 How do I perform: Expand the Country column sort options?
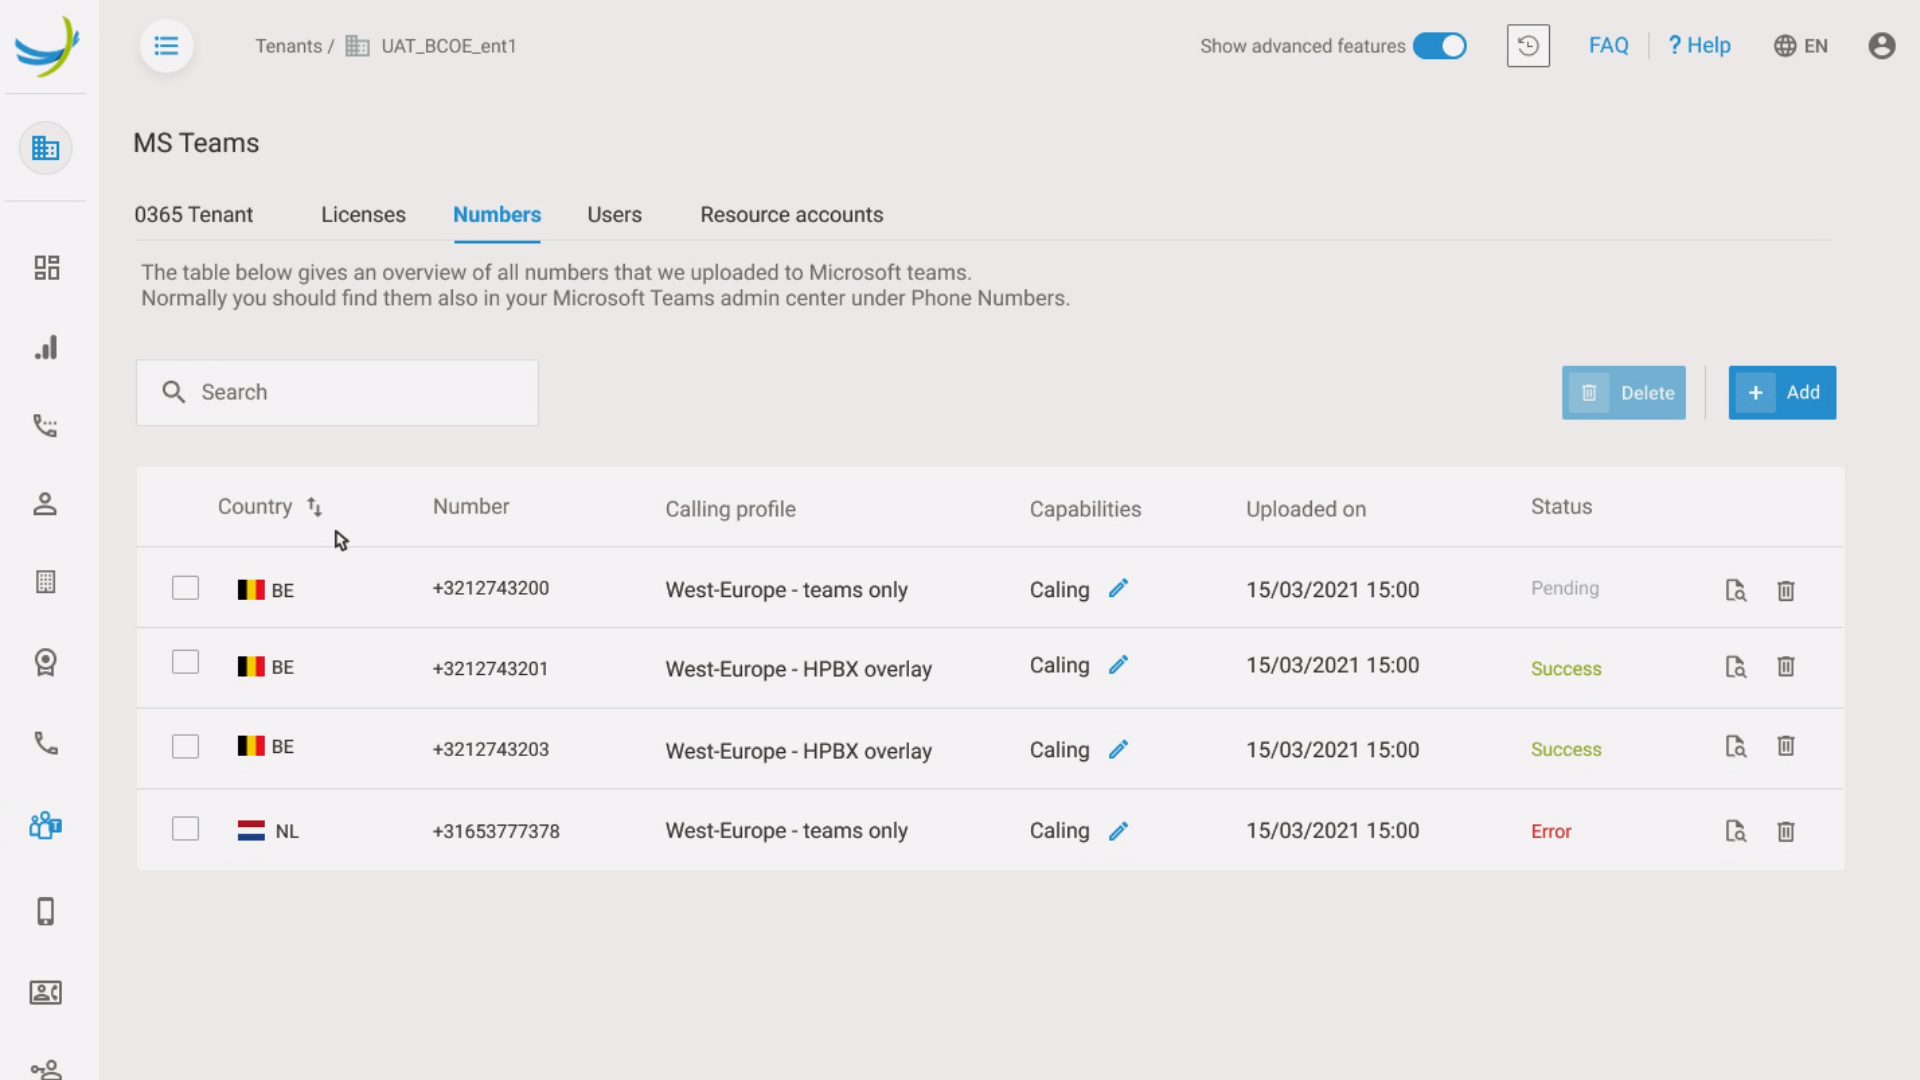pyautogui.click(x=313, y=505)
